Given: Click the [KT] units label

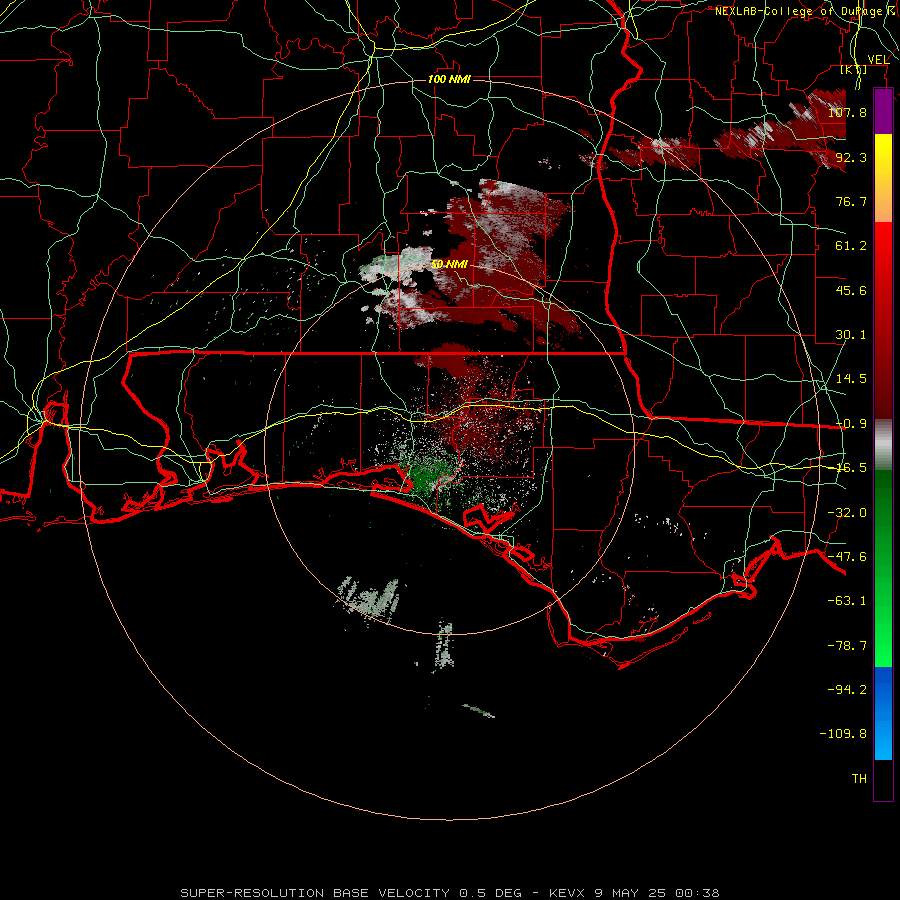Looking at the screenshot, I should (854, 69).
